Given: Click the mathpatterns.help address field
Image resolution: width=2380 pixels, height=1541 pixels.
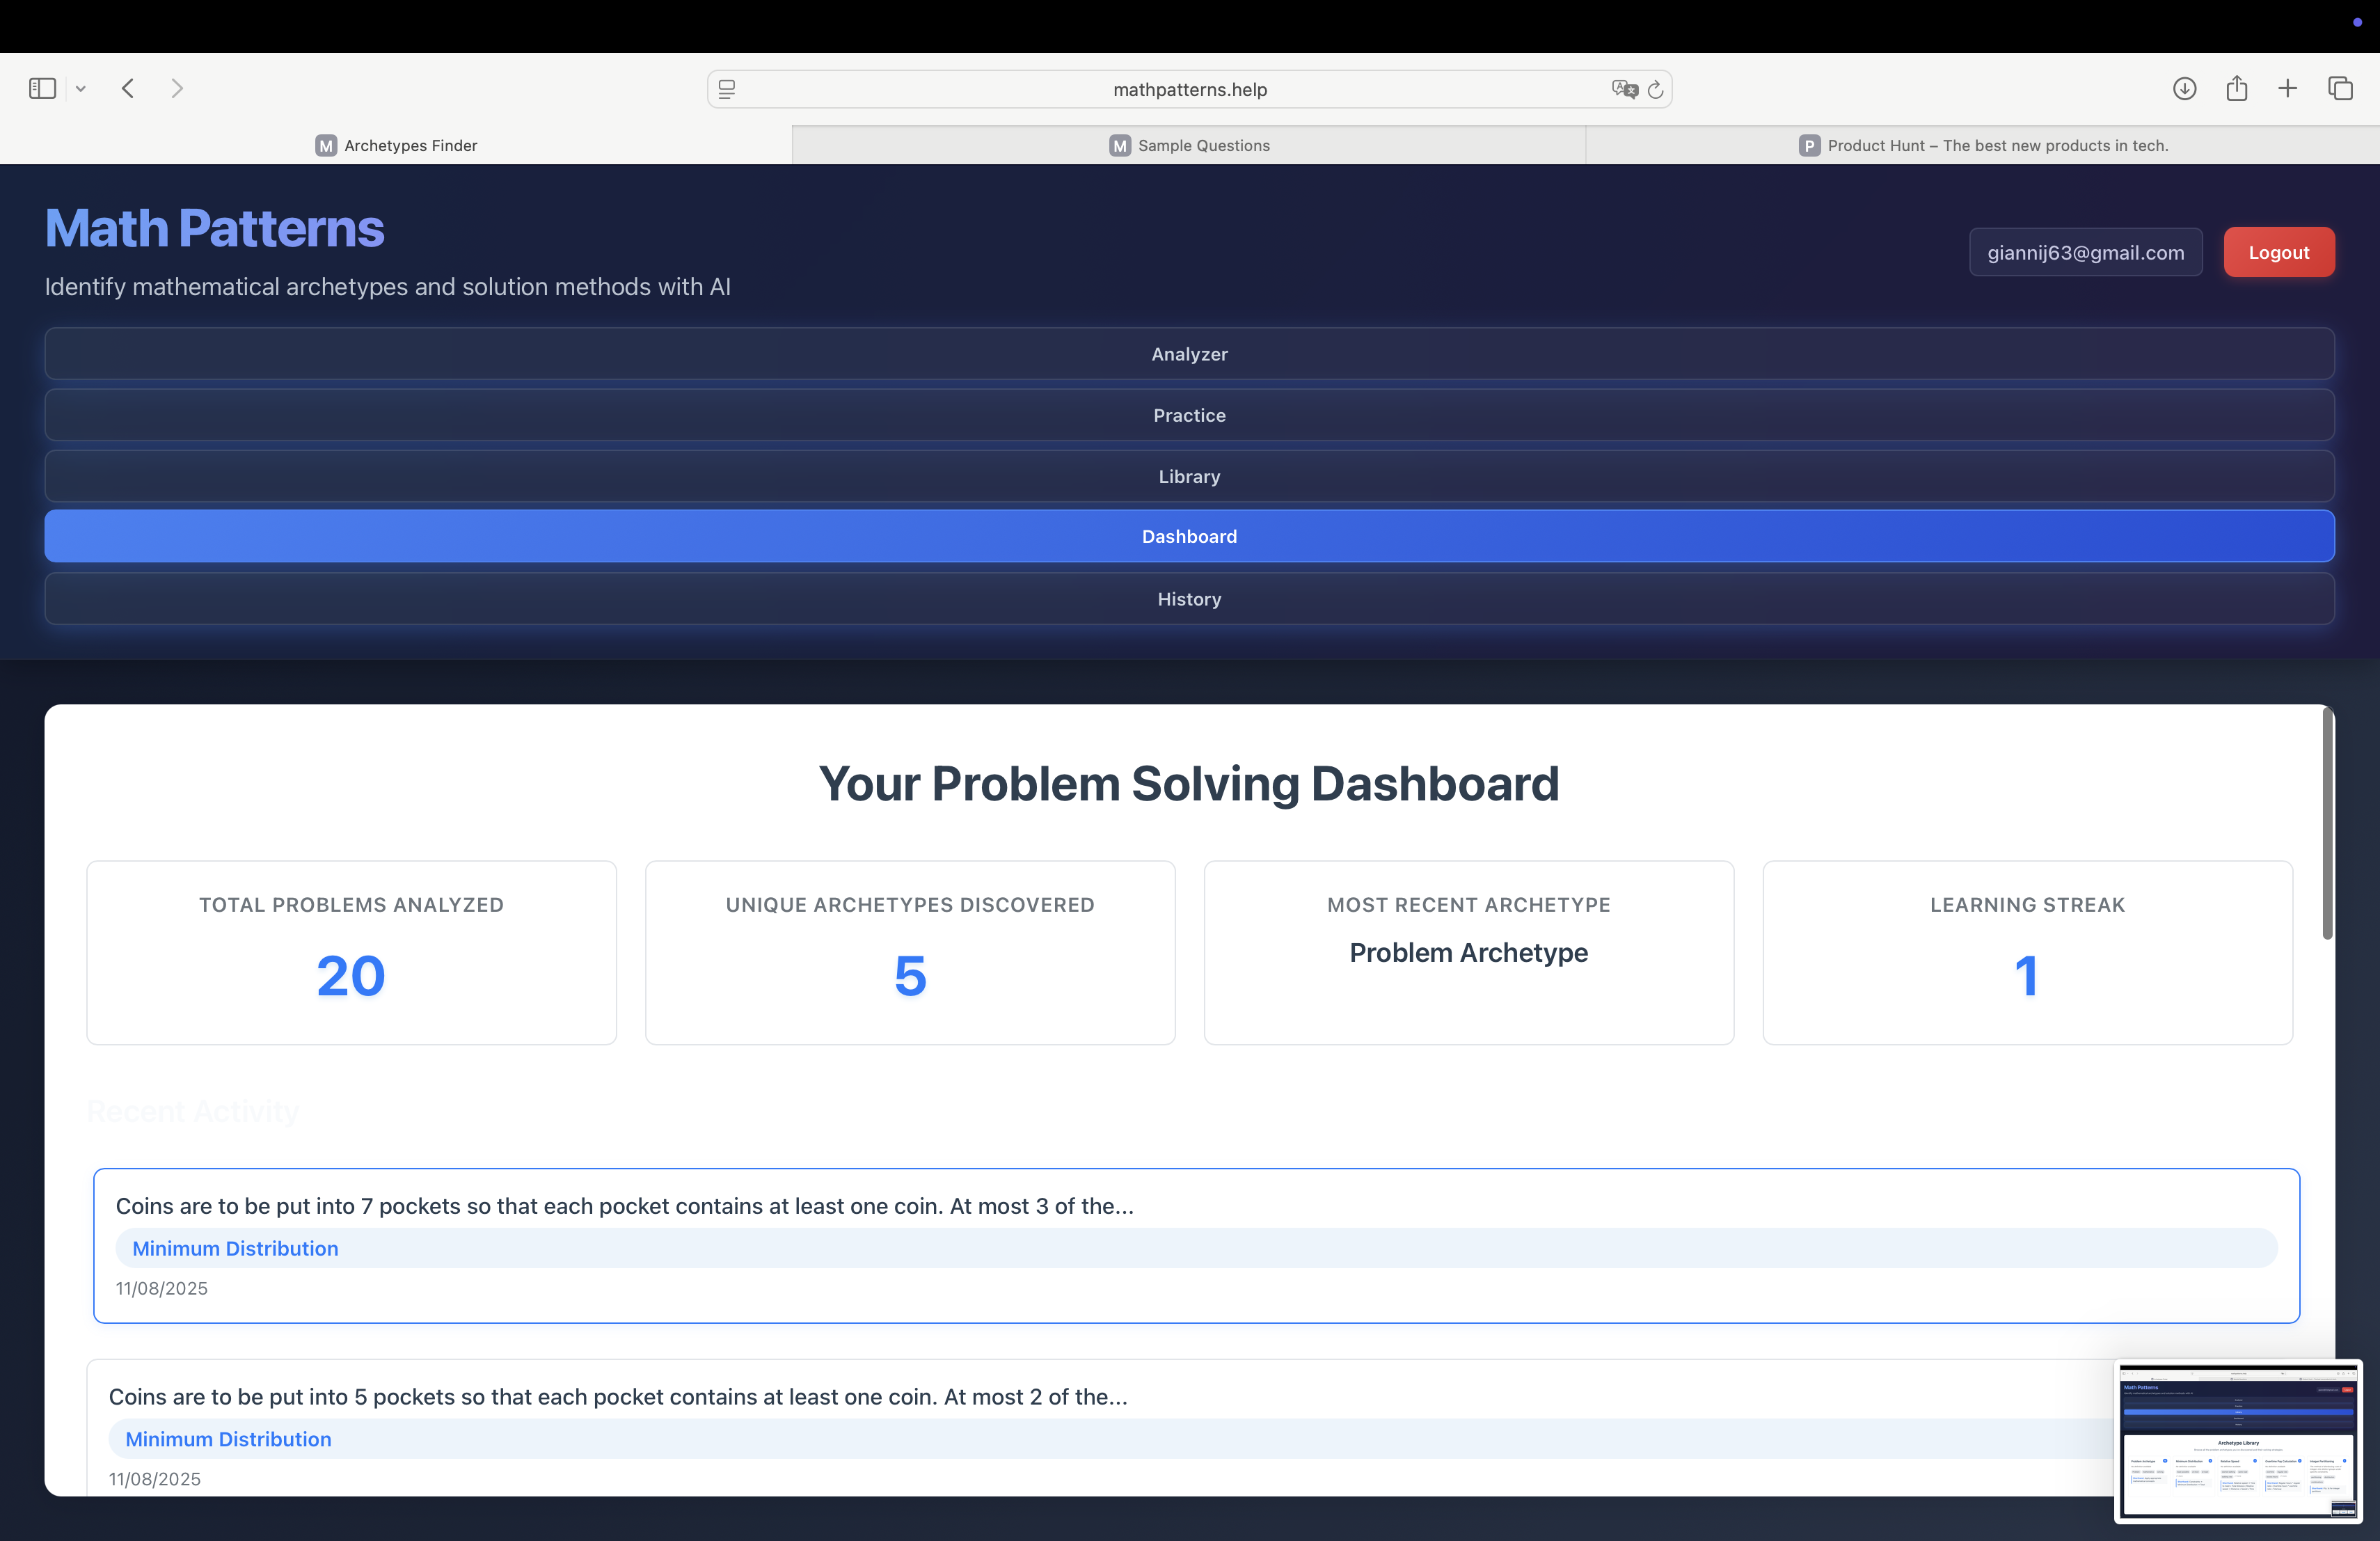Looking at the screenshot, I should click(x=1189, y=90).
